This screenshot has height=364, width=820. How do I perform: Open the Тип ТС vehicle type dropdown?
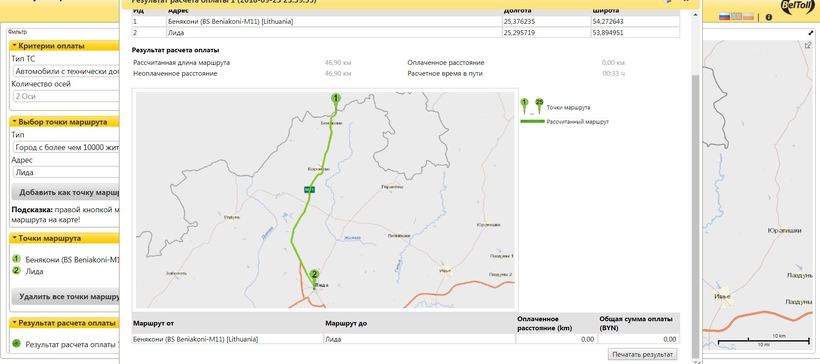coord(66,71)
